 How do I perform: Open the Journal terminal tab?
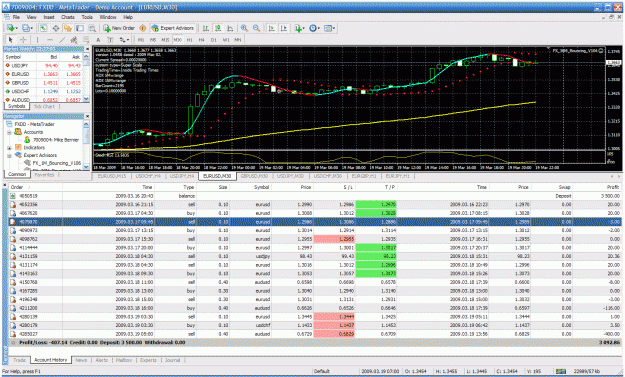(173, 360)
